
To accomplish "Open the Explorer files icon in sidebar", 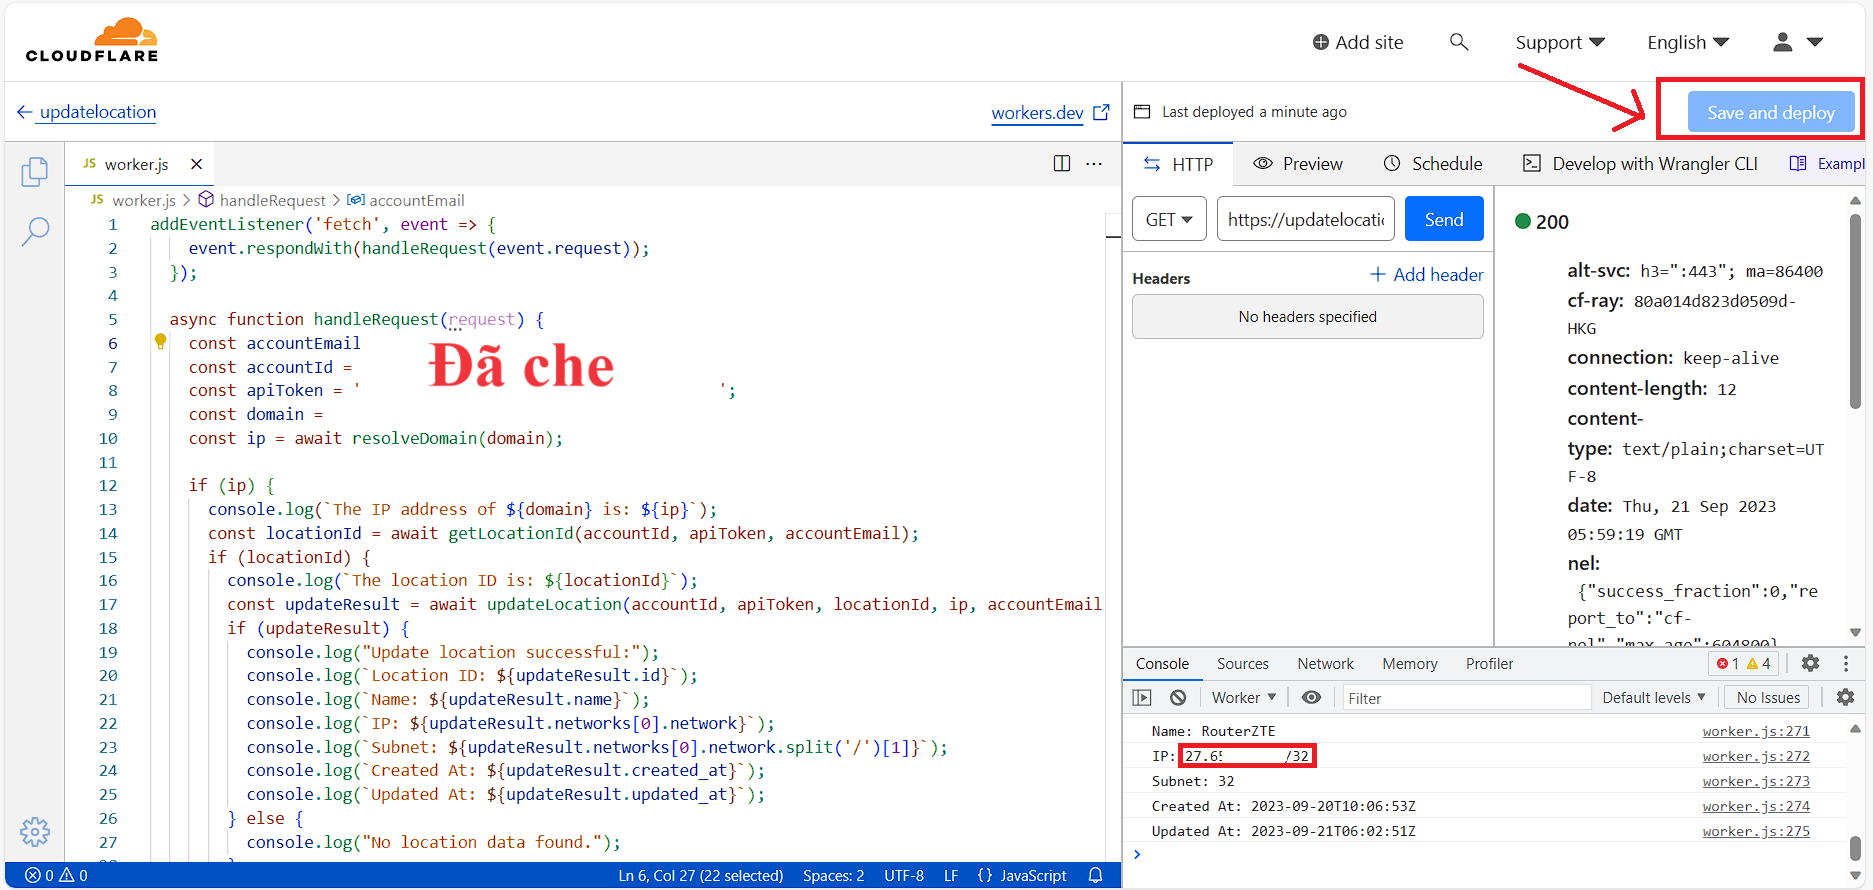I will 35,172.
